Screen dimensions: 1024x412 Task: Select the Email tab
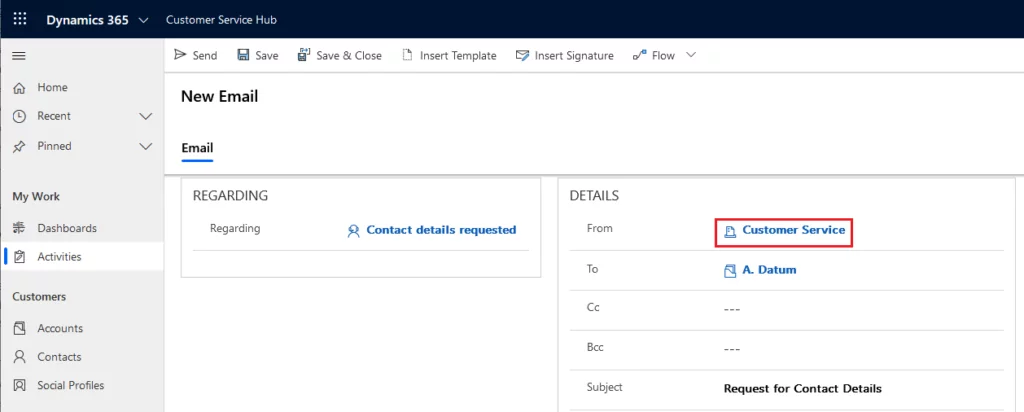(197, 148)
